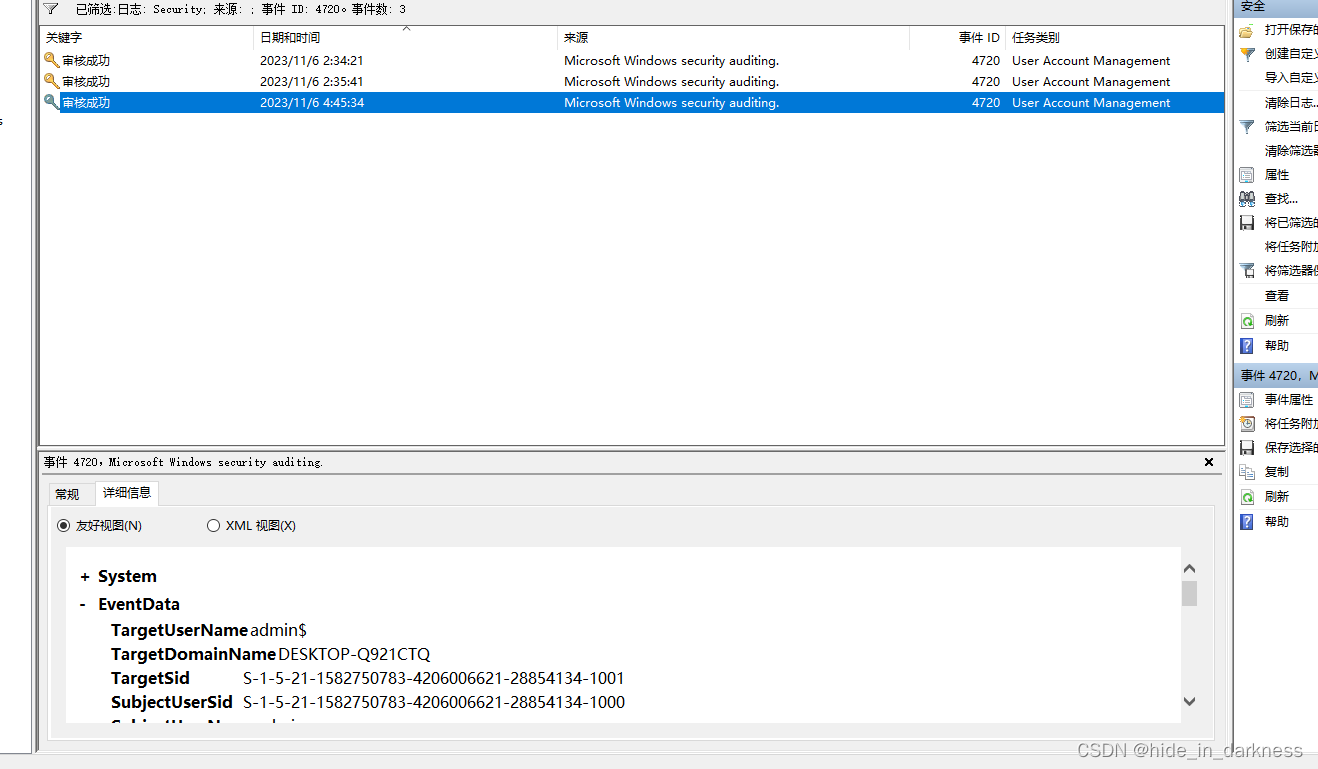Close the event preview pane with X
1318x769 pixels.
1209,462
